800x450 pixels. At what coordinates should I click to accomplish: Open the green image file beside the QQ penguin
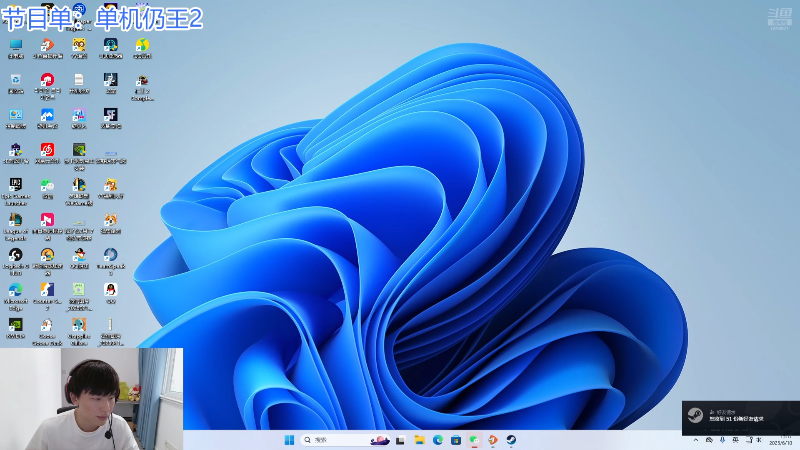[x=79, y=296]
